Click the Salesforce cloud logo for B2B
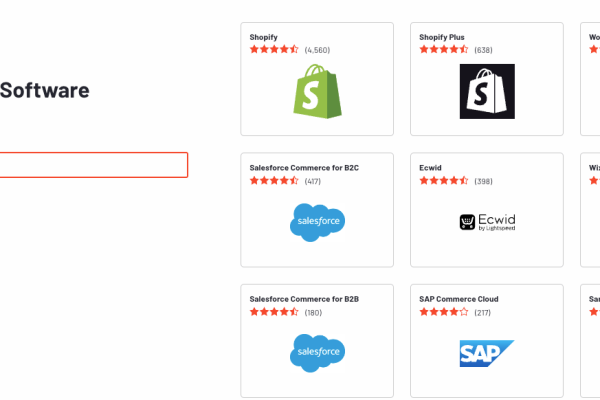The image size is (600, 400). [x=317, y=353]
